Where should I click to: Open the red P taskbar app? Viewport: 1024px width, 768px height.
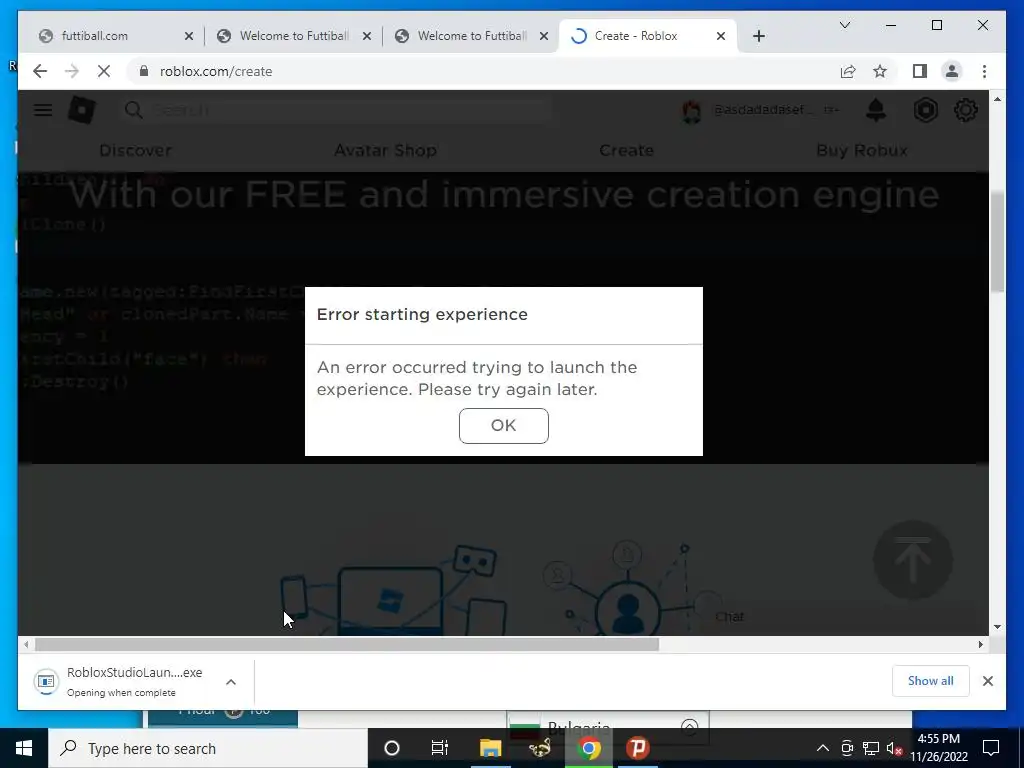637,748
